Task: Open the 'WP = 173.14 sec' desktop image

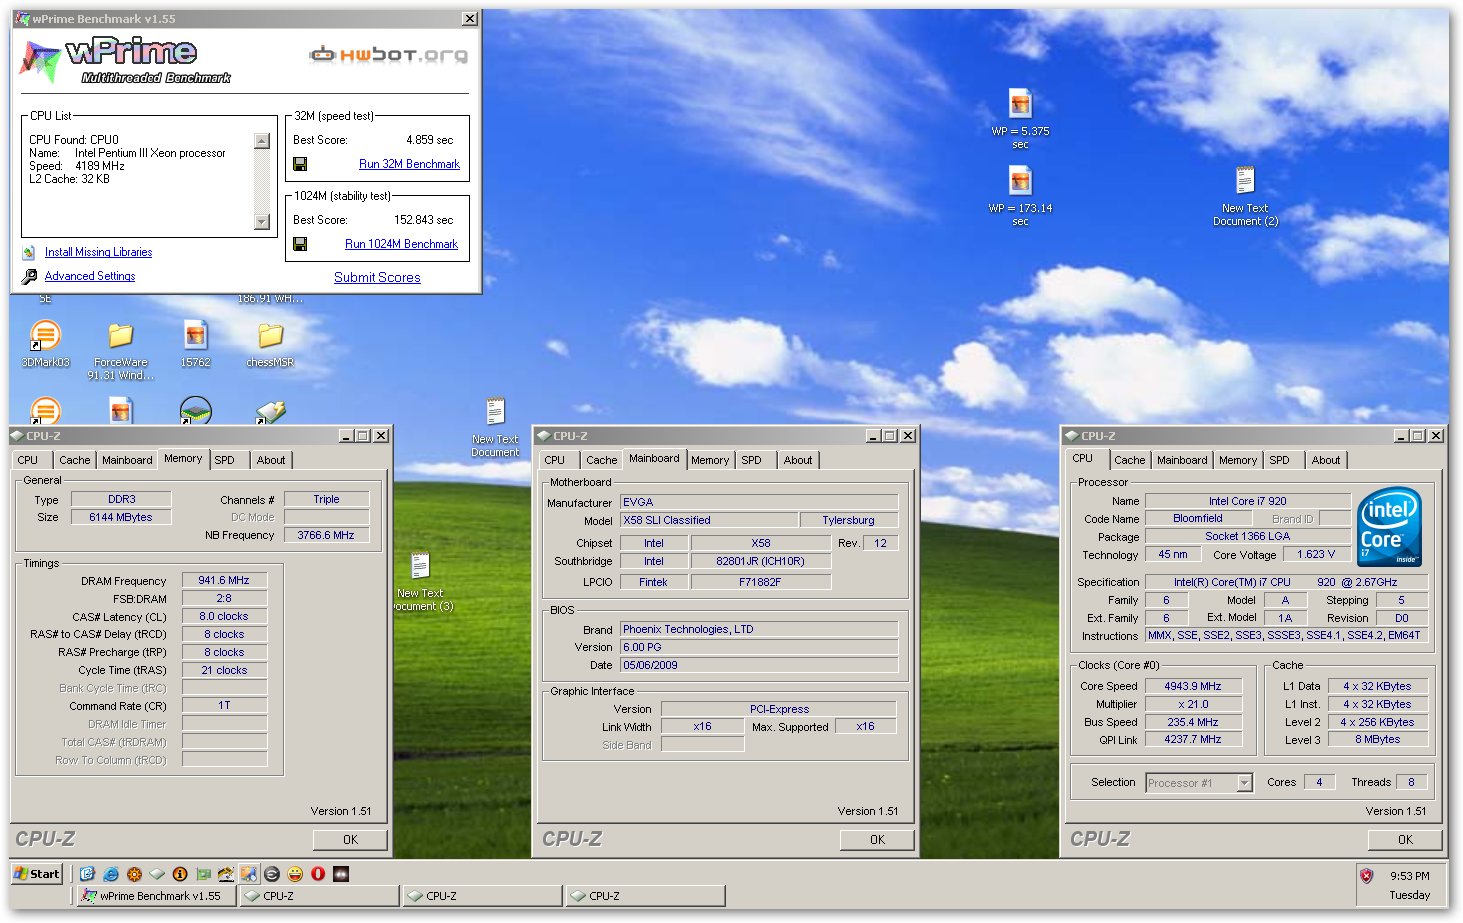Action: (x=1020, y=195)
